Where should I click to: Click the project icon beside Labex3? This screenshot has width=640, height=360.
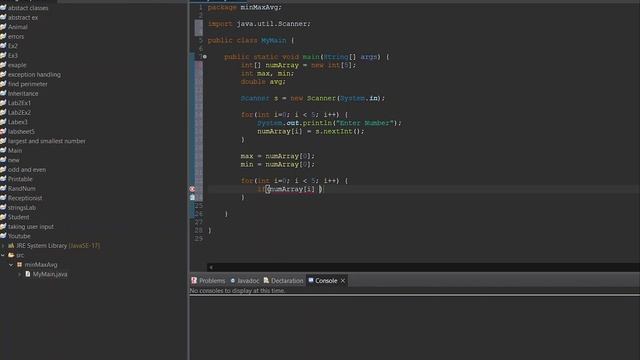(x=3, y=122)
